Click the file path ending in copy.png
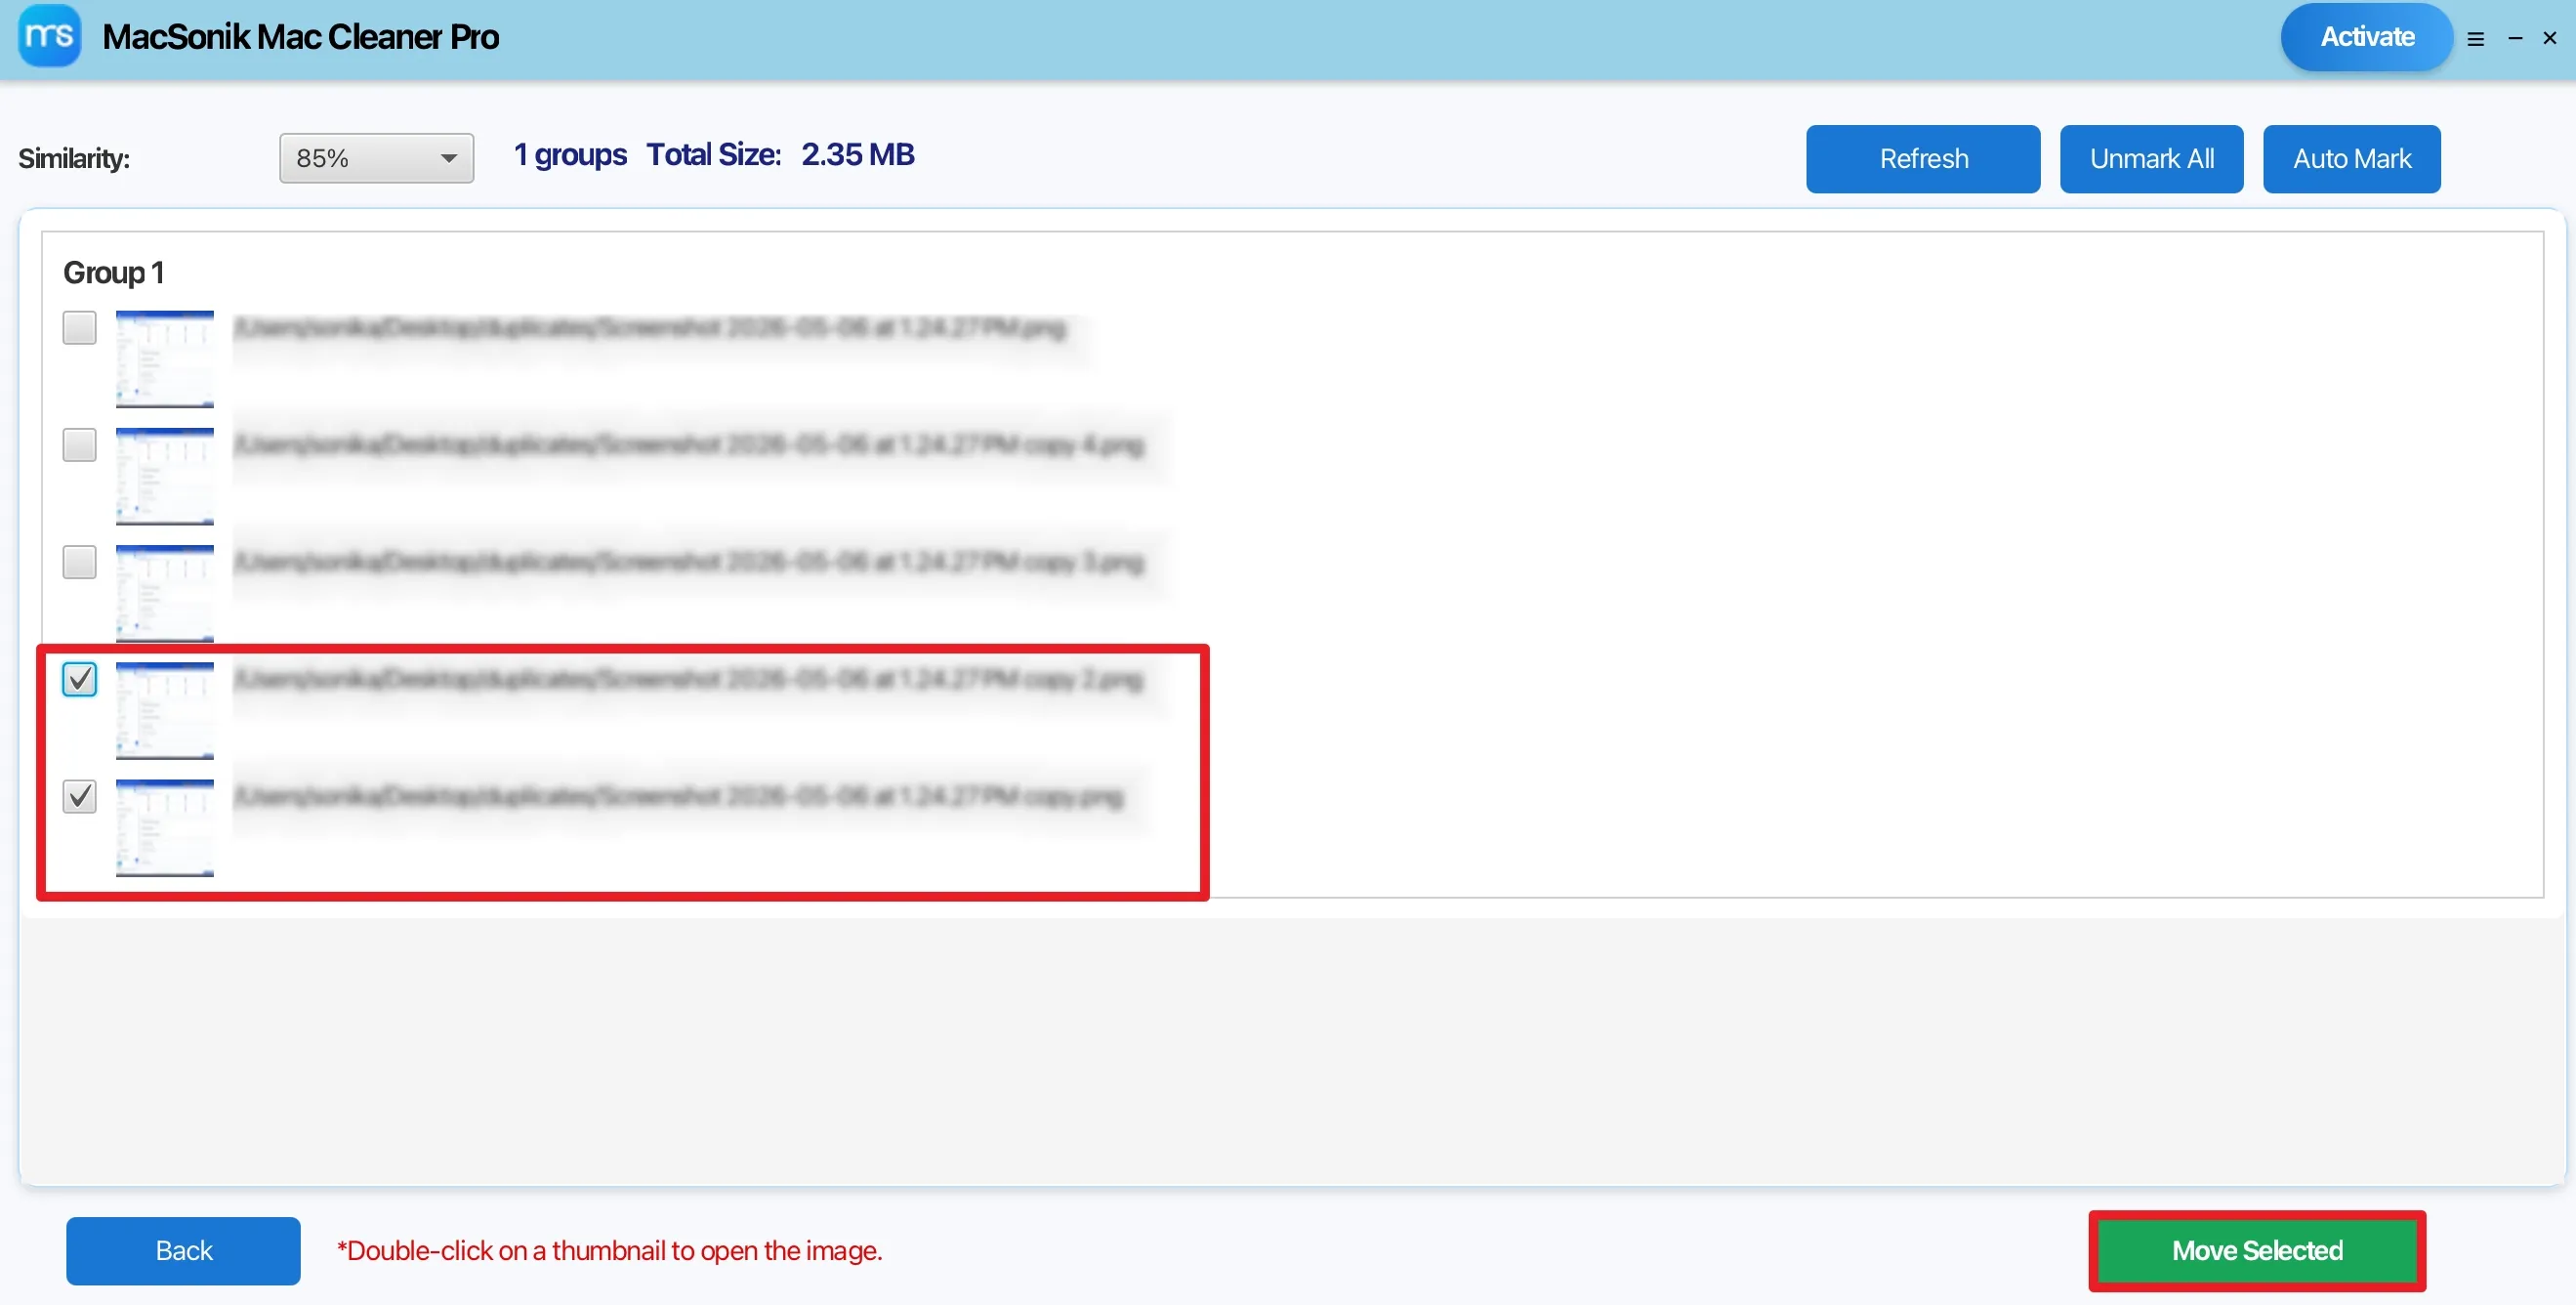The height and width of the screenshot is (1305, 2576). tap(679, 796)
